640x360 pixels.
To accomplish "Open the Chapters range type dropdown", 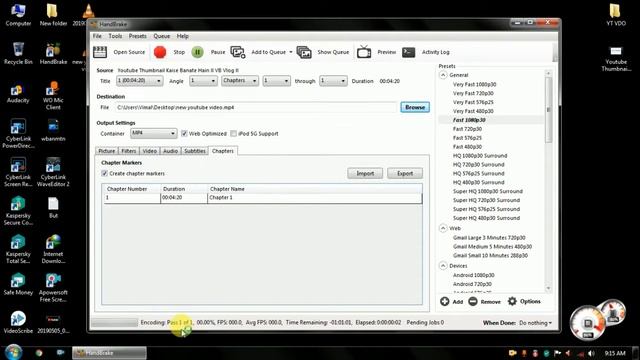I will 240,81.
